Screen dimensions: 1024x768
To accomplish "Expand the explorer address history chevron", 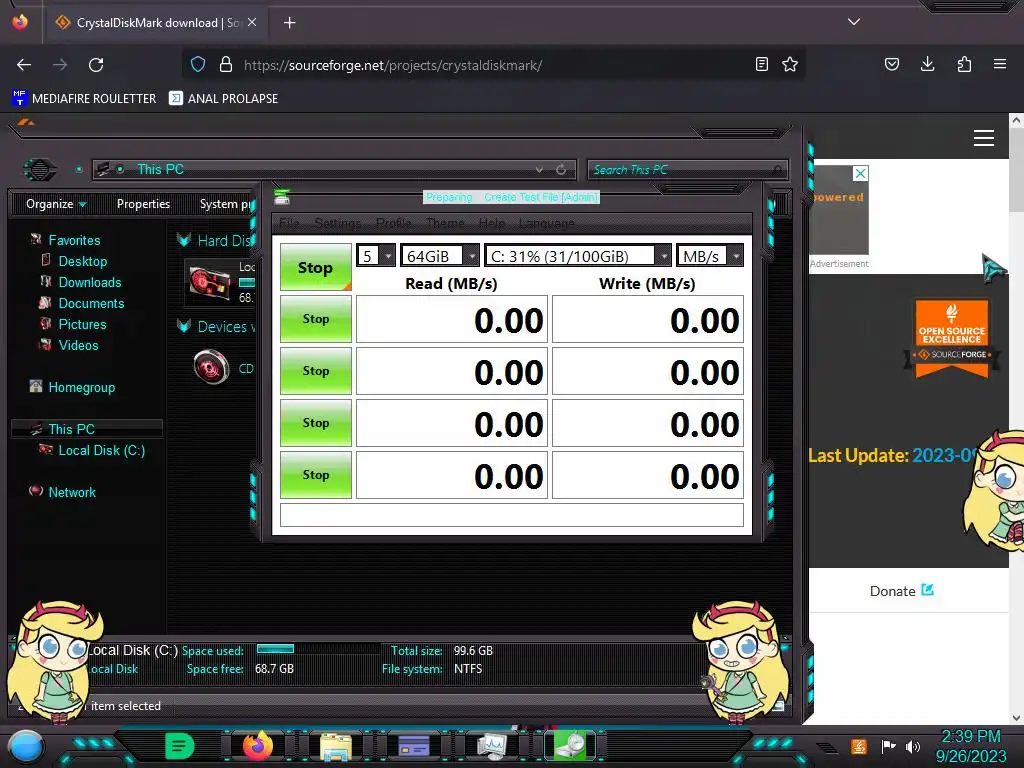I will tap(539, 170).
